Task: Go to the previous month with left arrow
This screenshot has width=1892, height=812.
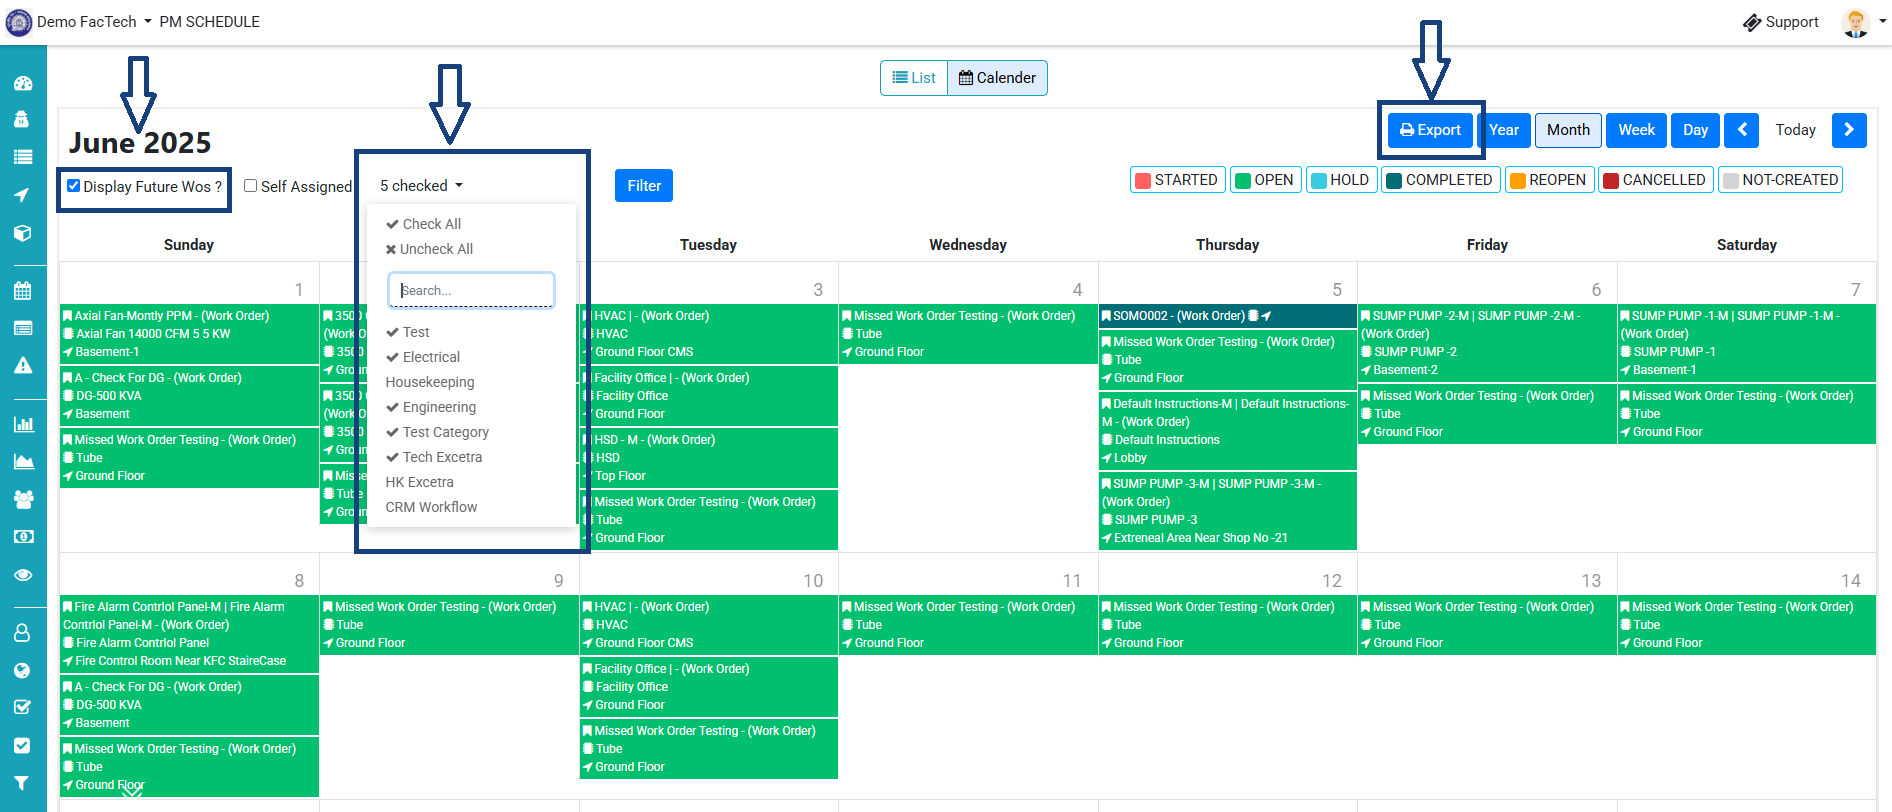Action: point(1741,130)
